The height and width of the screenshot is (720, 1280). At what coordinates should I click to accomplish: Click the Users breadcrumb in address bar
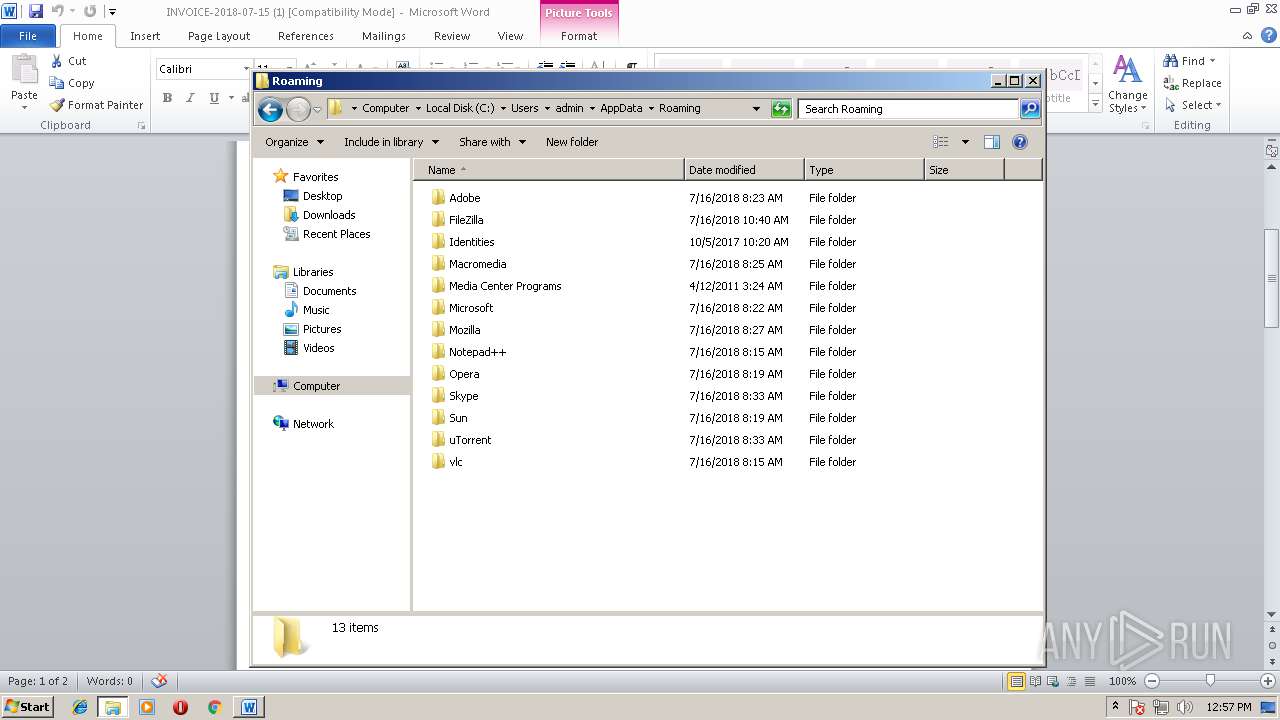(x=525, y=108)
